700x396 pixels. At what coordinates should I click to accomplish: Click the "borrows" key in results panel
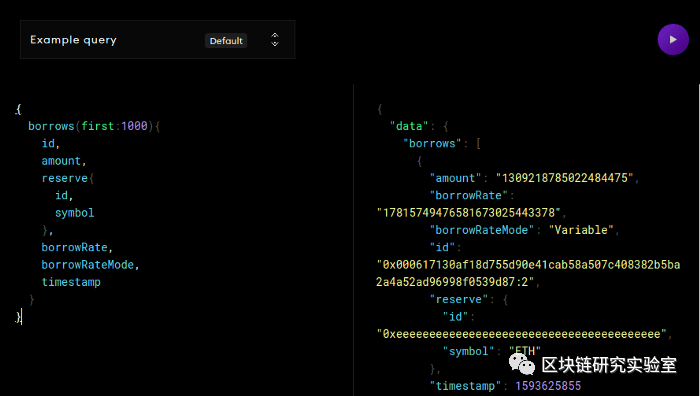click(x=432, y=143)
